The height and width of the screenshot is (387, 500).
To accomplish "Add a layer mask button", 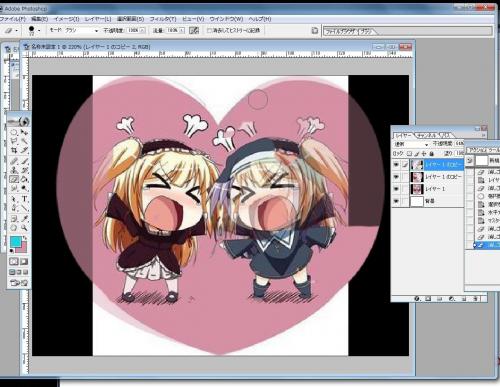I will [428, 299].
